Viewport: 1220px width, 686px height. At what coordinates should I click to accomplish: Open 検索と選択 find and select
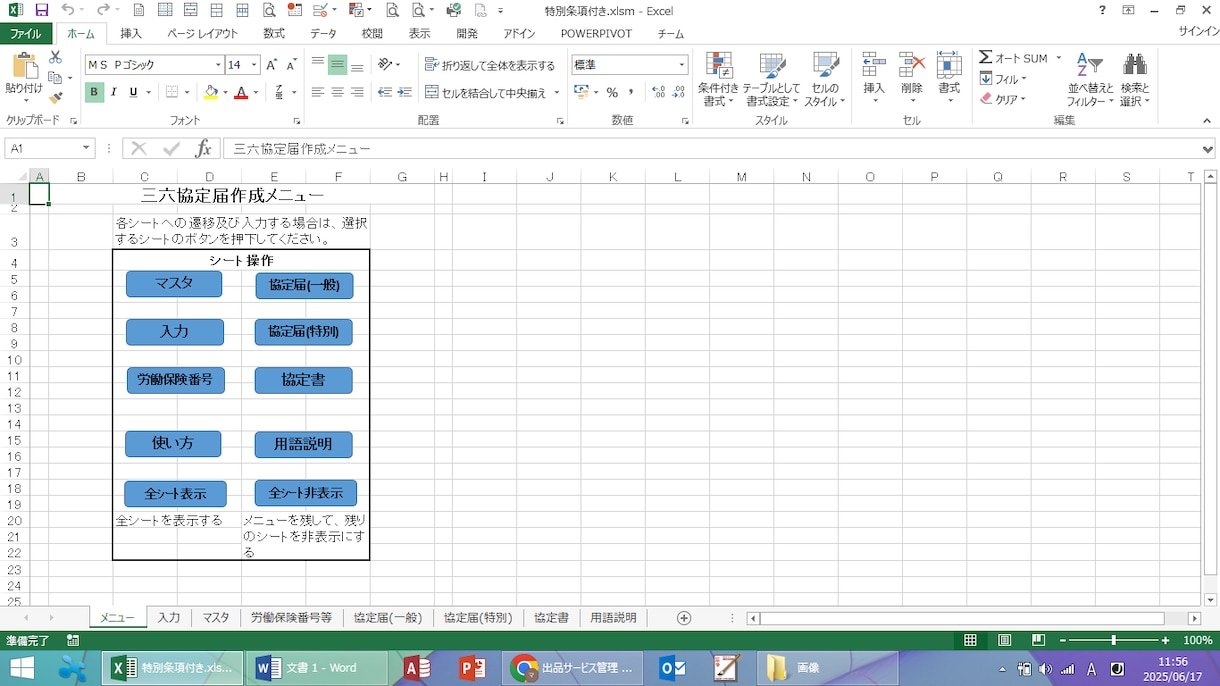(1135, 80)
